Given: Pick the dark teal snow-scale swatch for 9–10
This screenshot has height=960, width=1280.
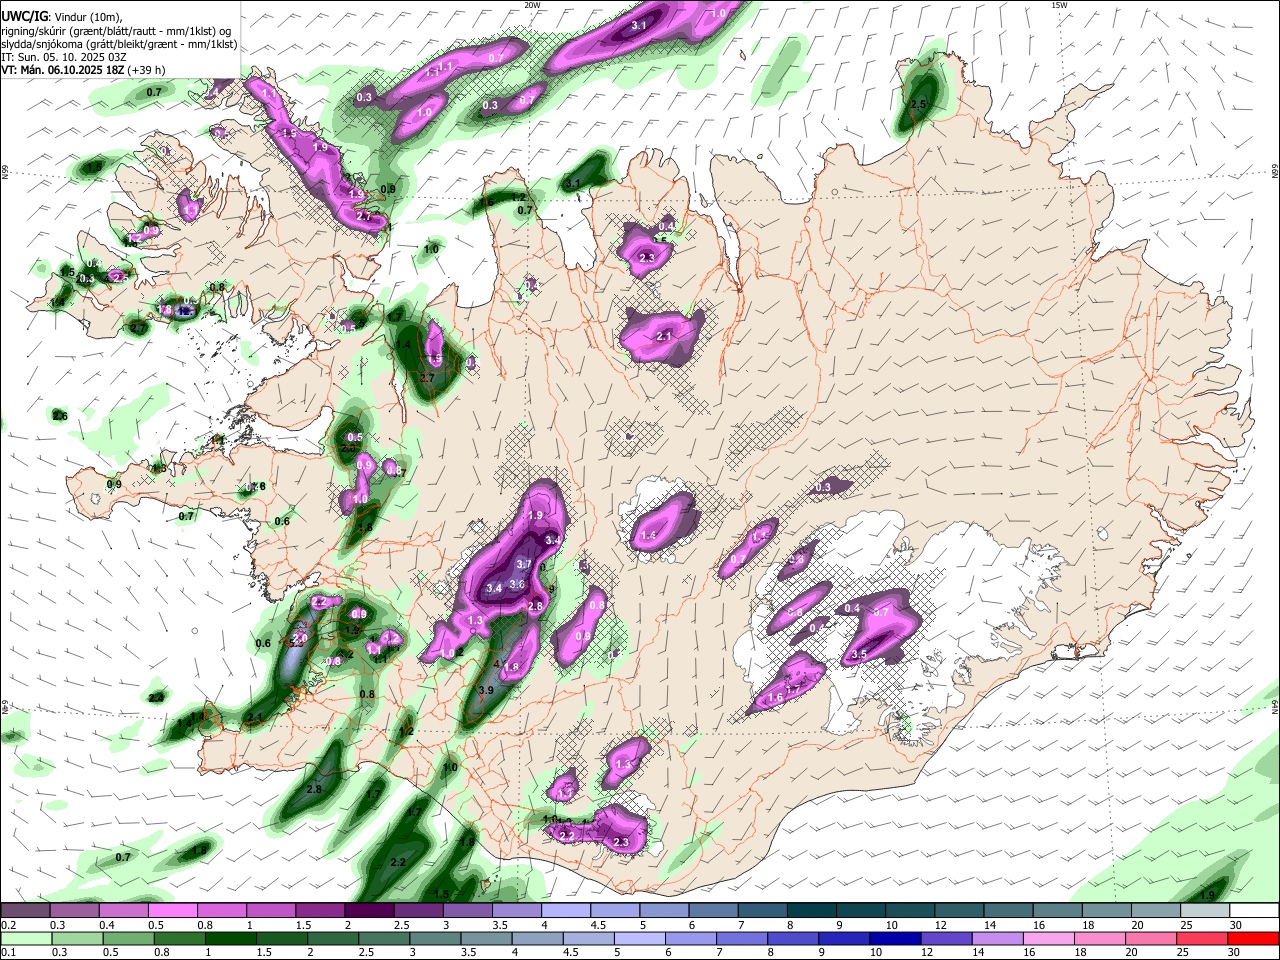Looking at the screenshot, I should 862,911.
